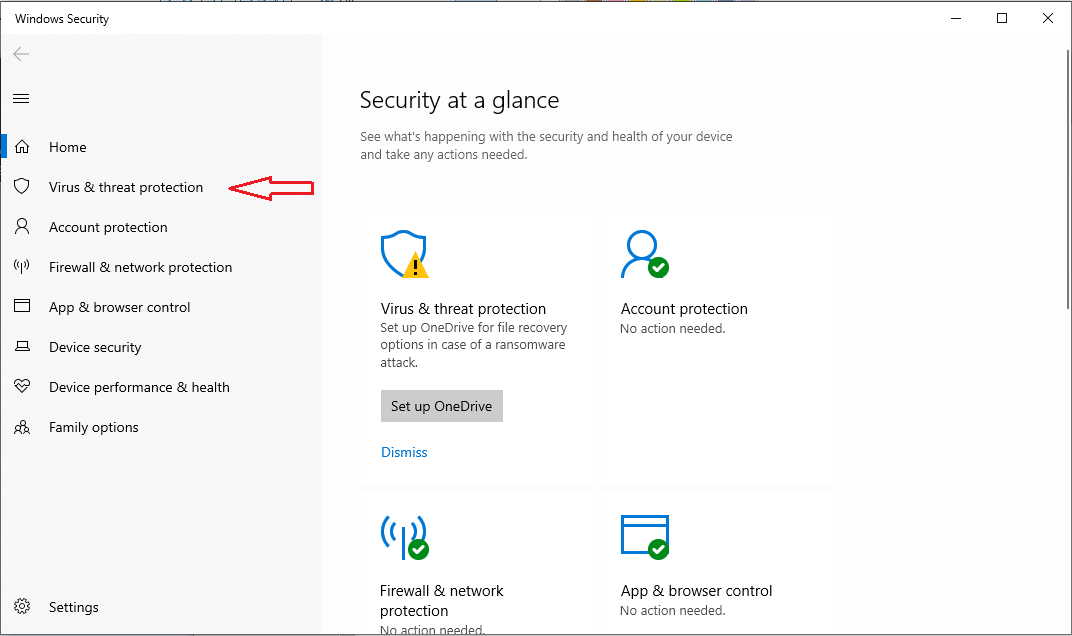The image size is (1072, 636).
Task: Click the large Firewall antenna icon
Action: (405, 538)
